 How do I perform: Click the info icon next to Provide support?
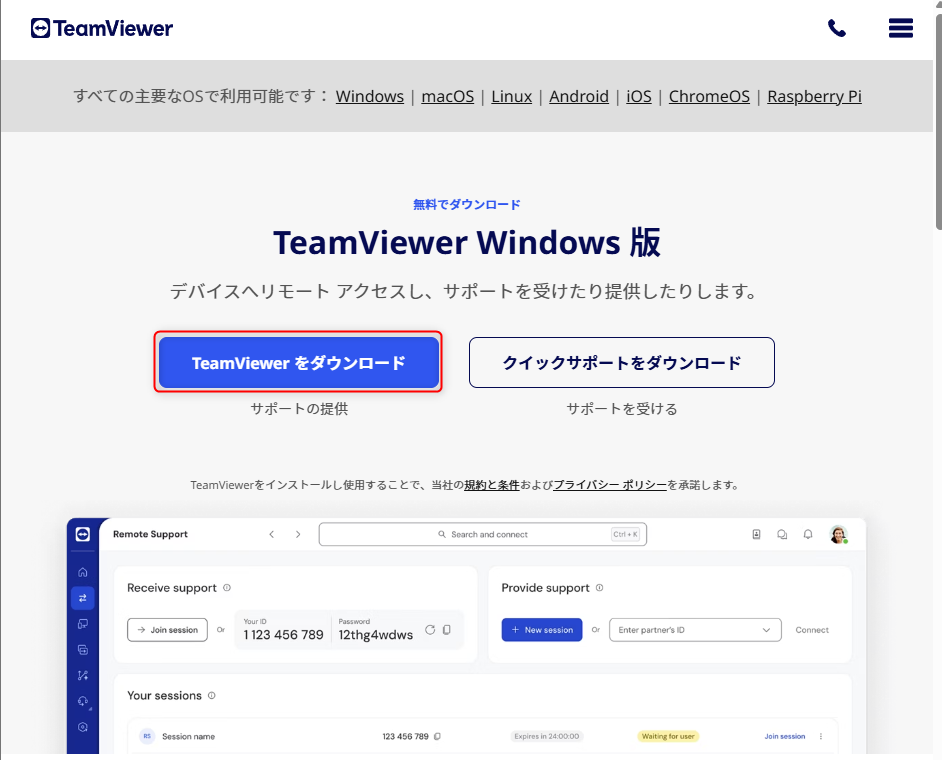[600, 588]
